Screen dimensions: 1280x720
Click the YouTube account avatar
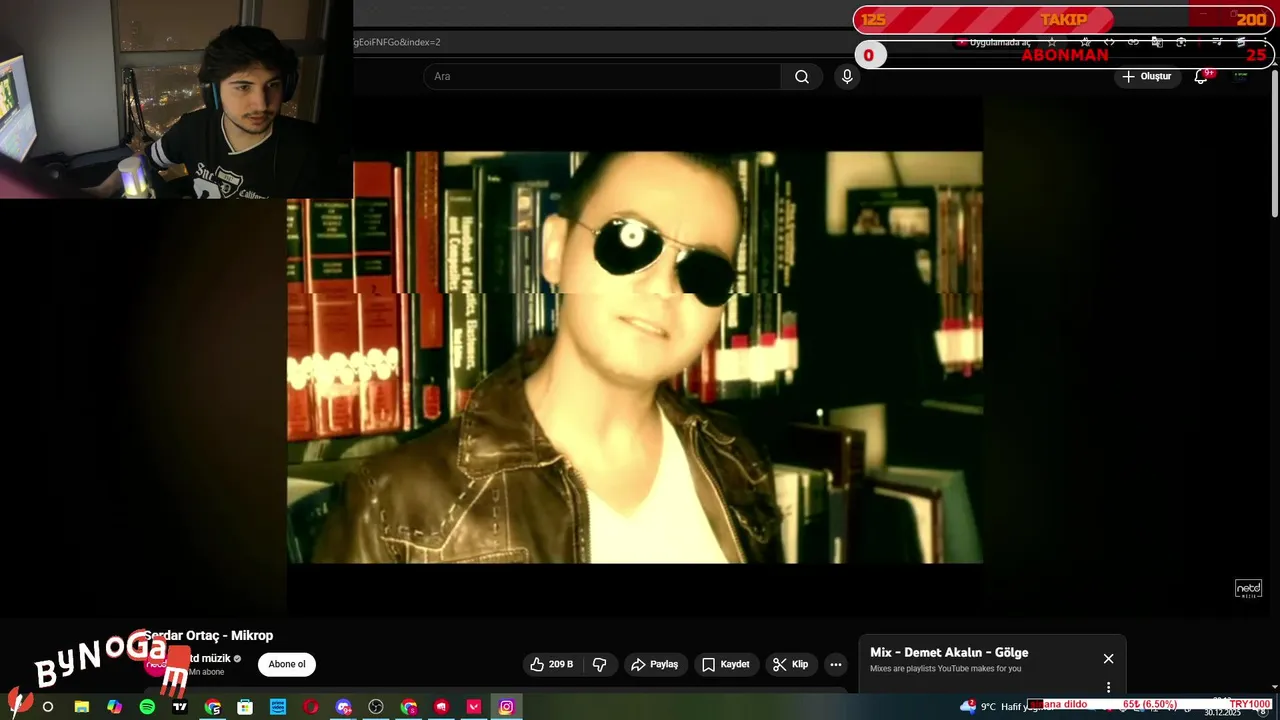pos(1240,77)
